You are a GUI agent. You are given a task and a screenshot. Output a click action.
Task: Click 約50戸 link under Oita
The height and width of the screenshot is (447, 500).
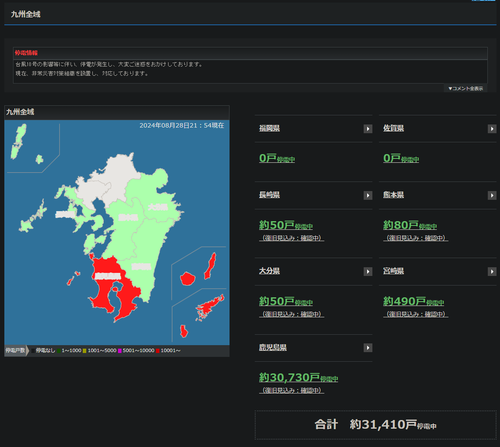[286, 301]
